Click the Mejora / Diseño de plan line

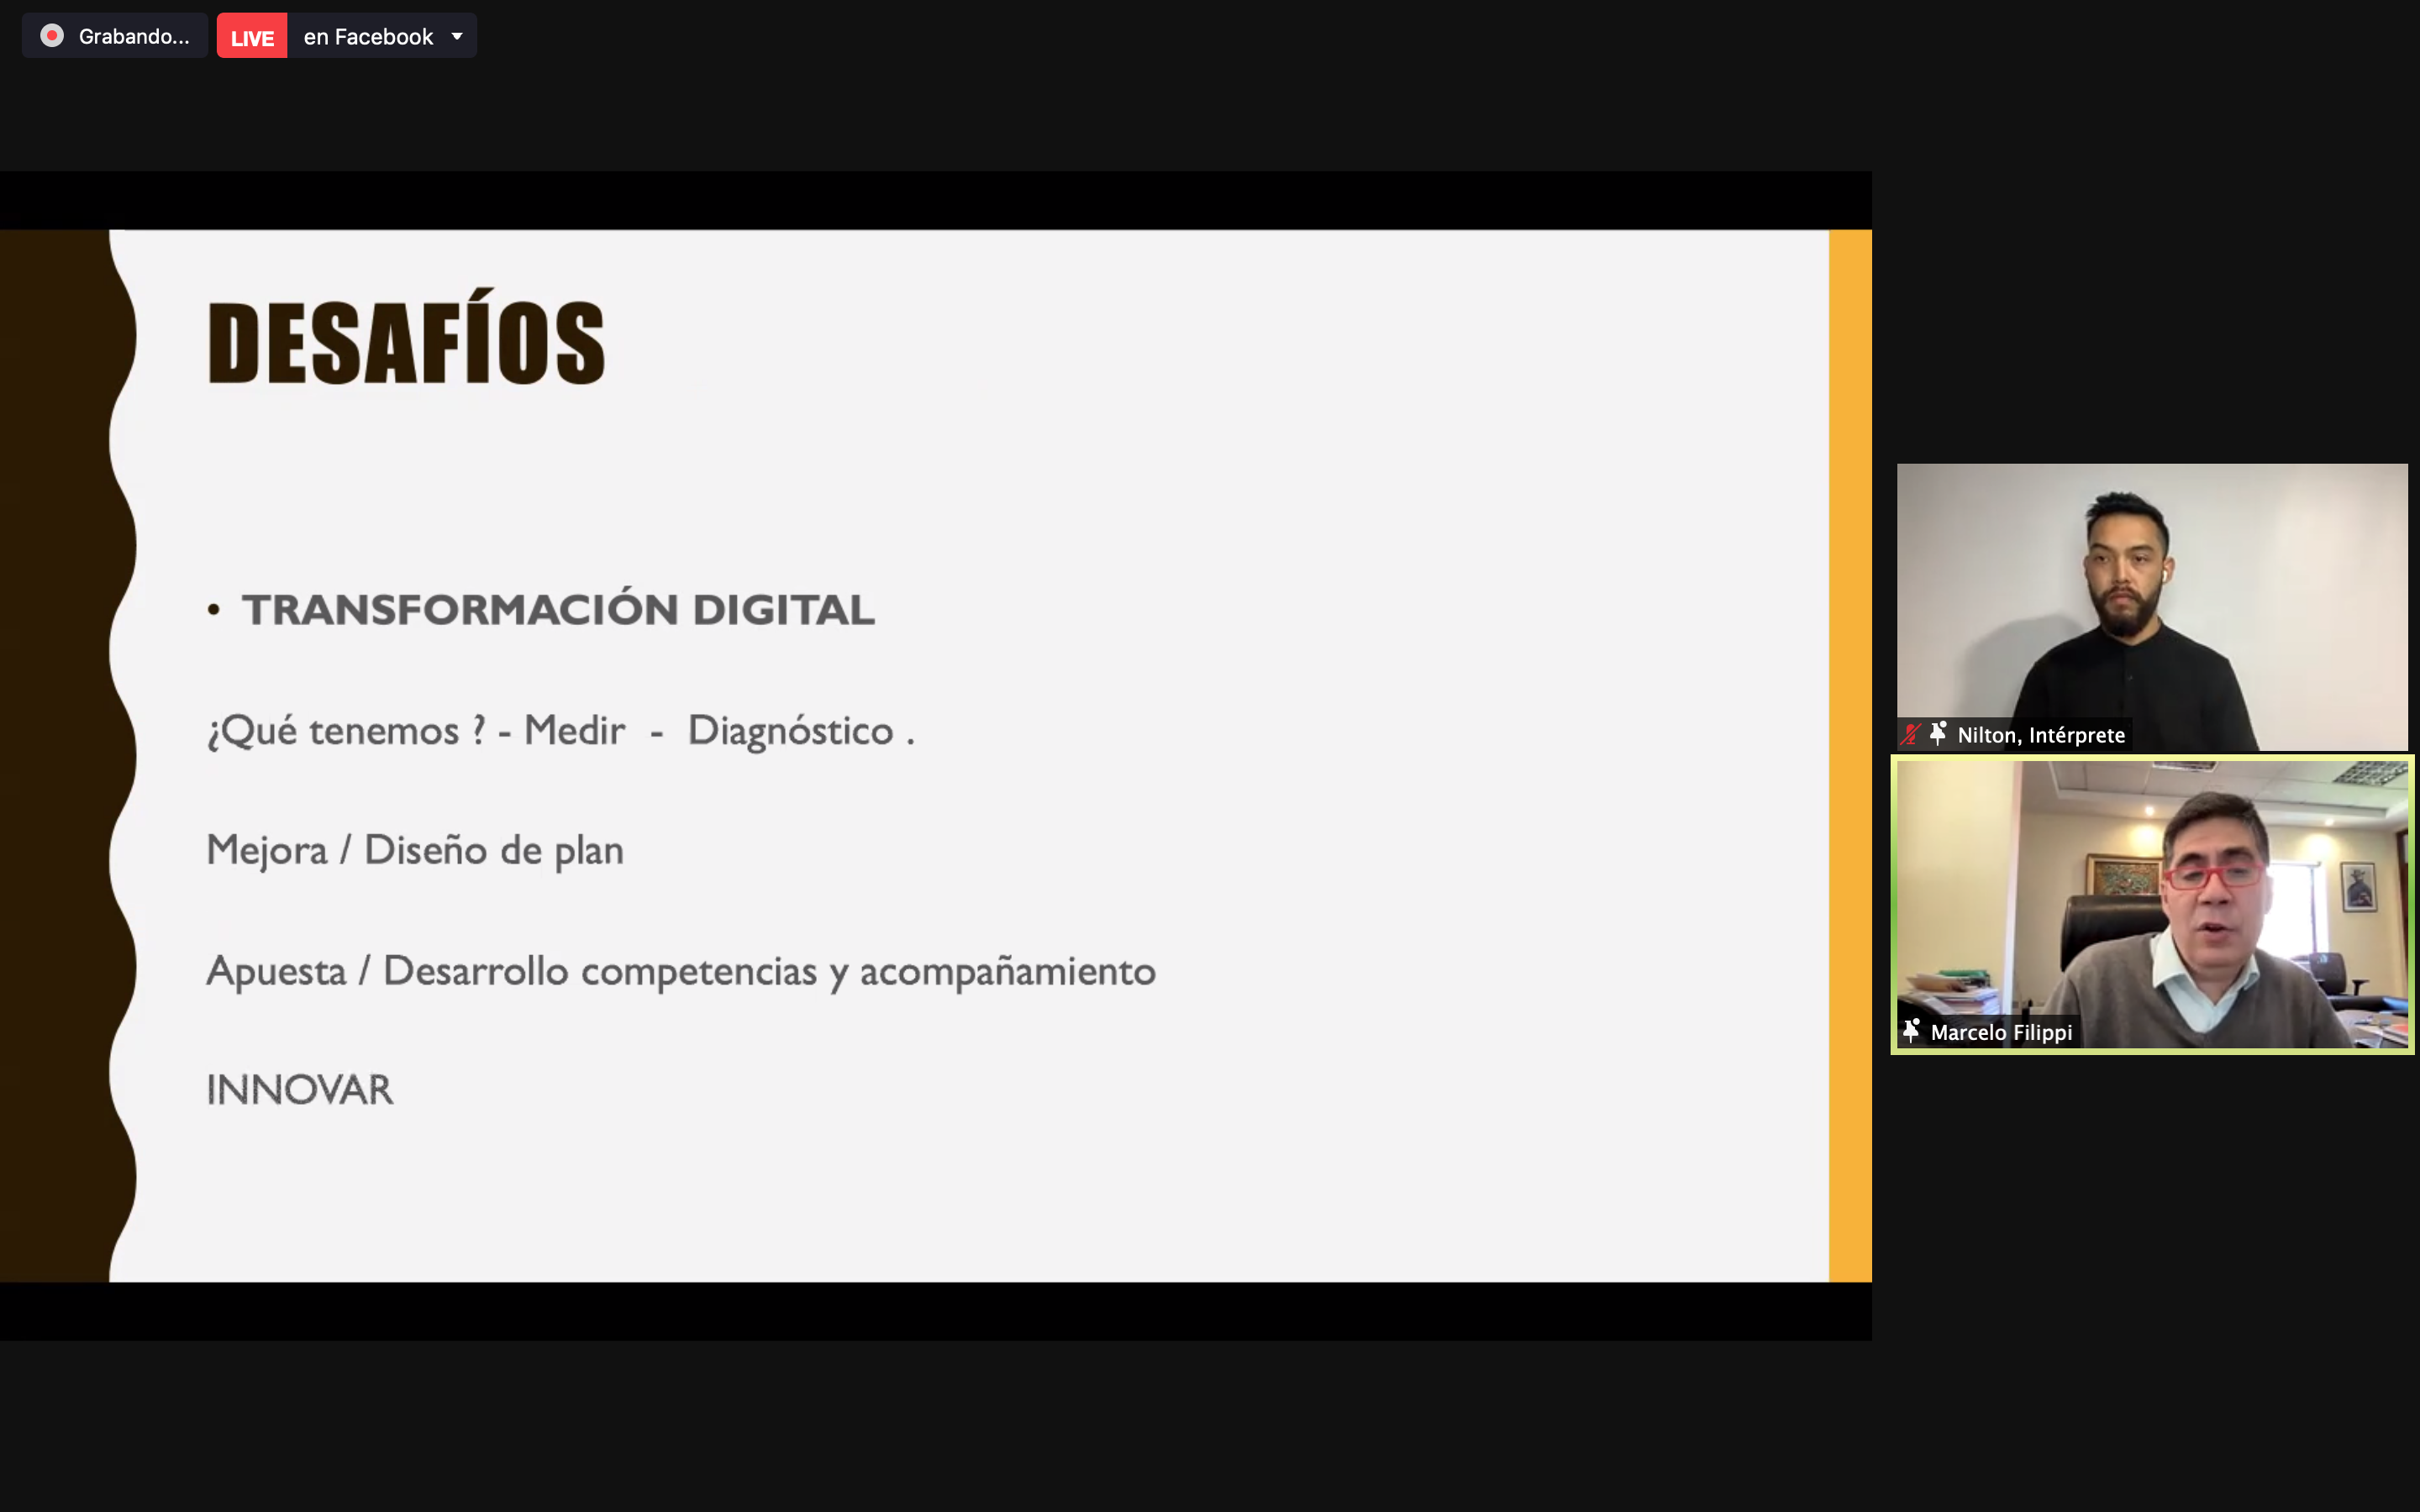click(x=415, y=851)
